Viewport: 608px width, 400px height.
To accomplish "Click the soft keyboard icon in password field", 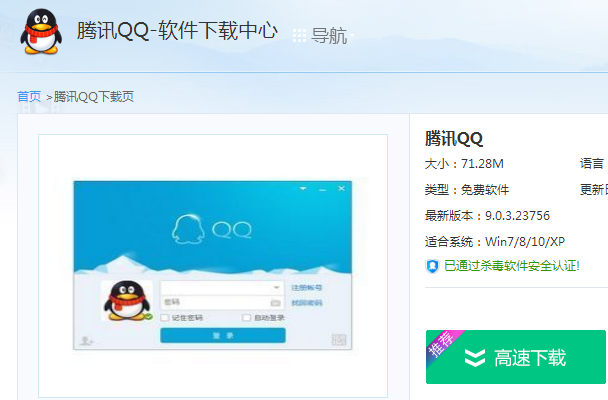I will pos(275,303).
